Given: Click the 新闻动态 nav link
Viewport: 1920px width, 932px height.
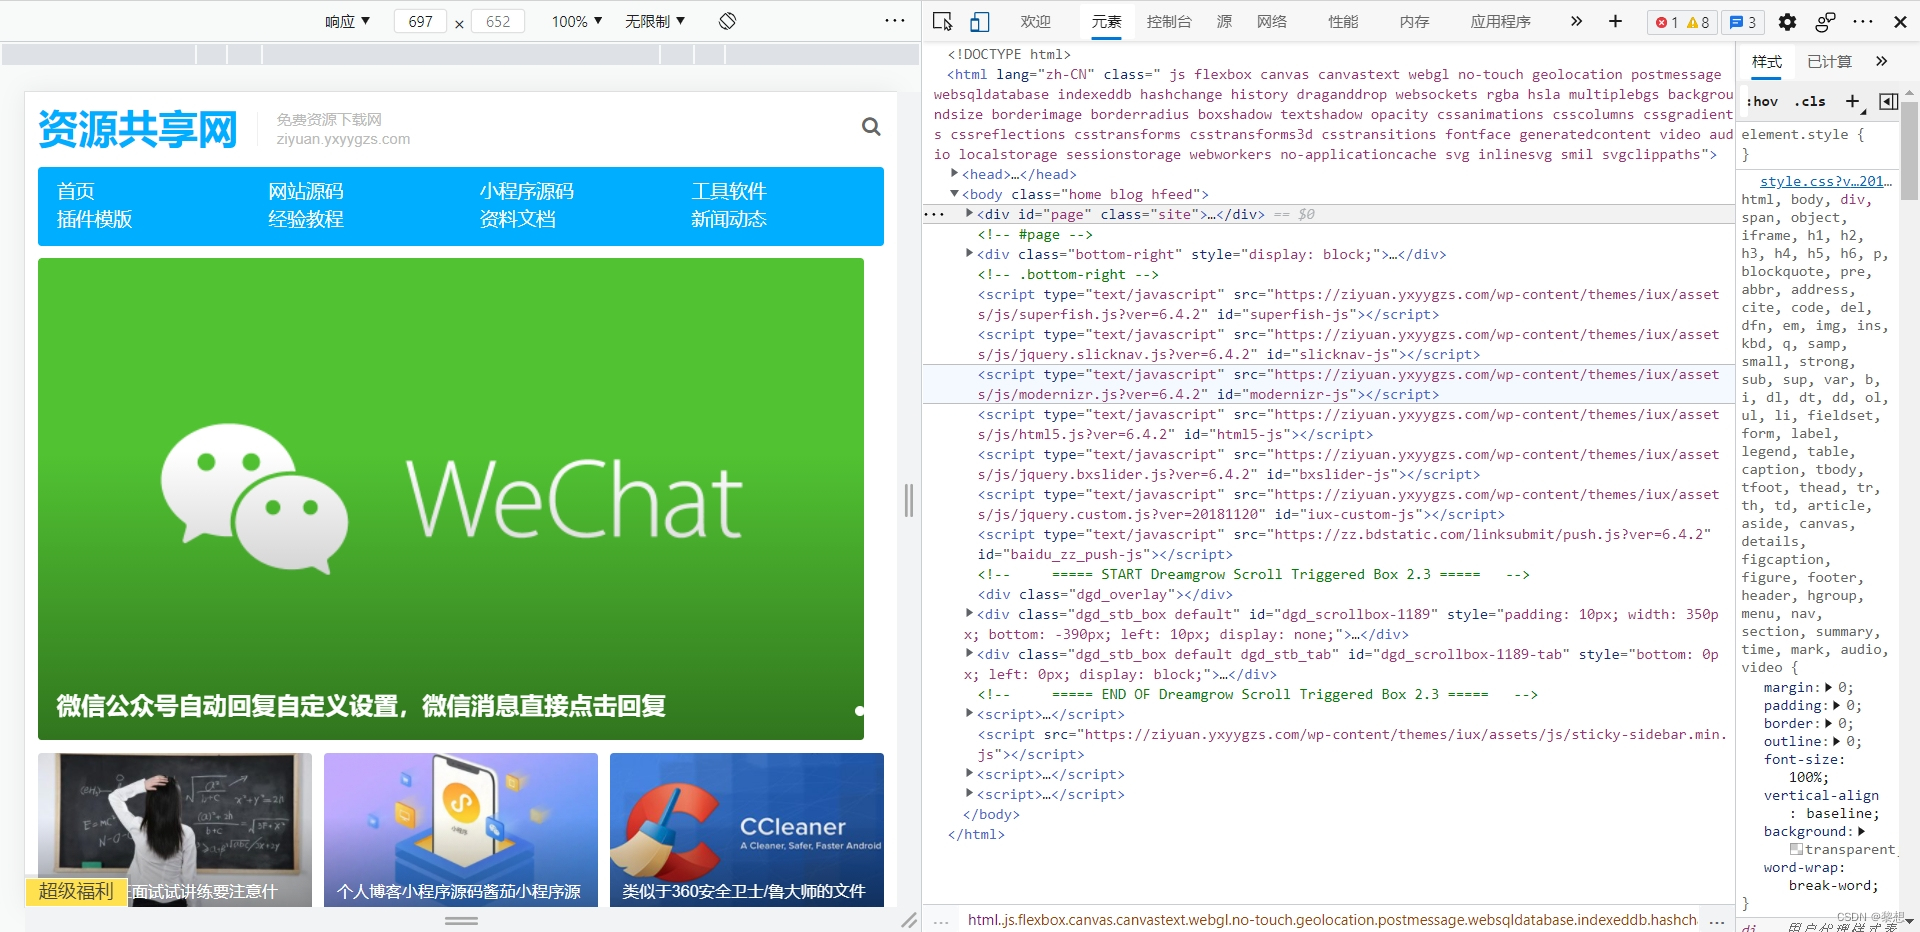Looking at the screenshot, I should pos(729,219).
